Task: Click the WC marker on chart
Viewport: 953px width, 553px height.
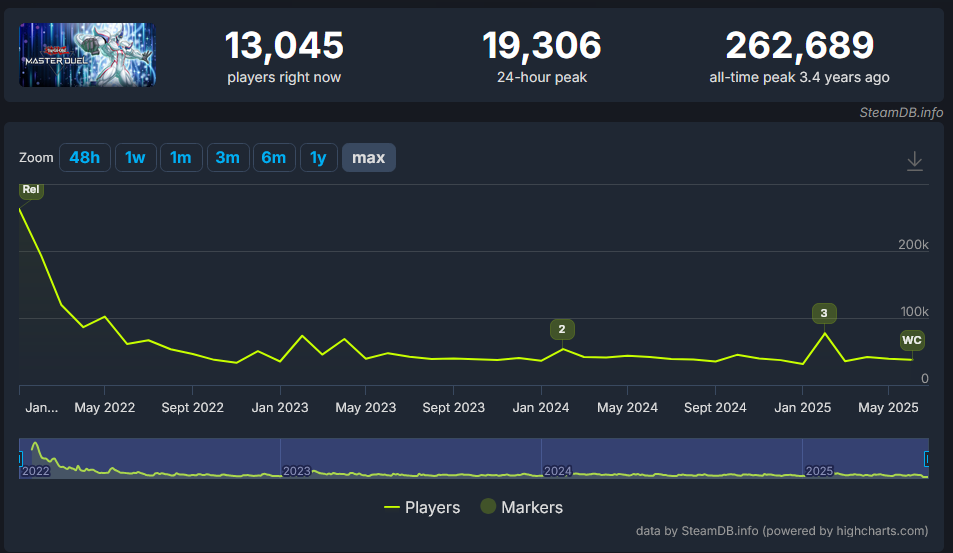Action: click(912, 340)
